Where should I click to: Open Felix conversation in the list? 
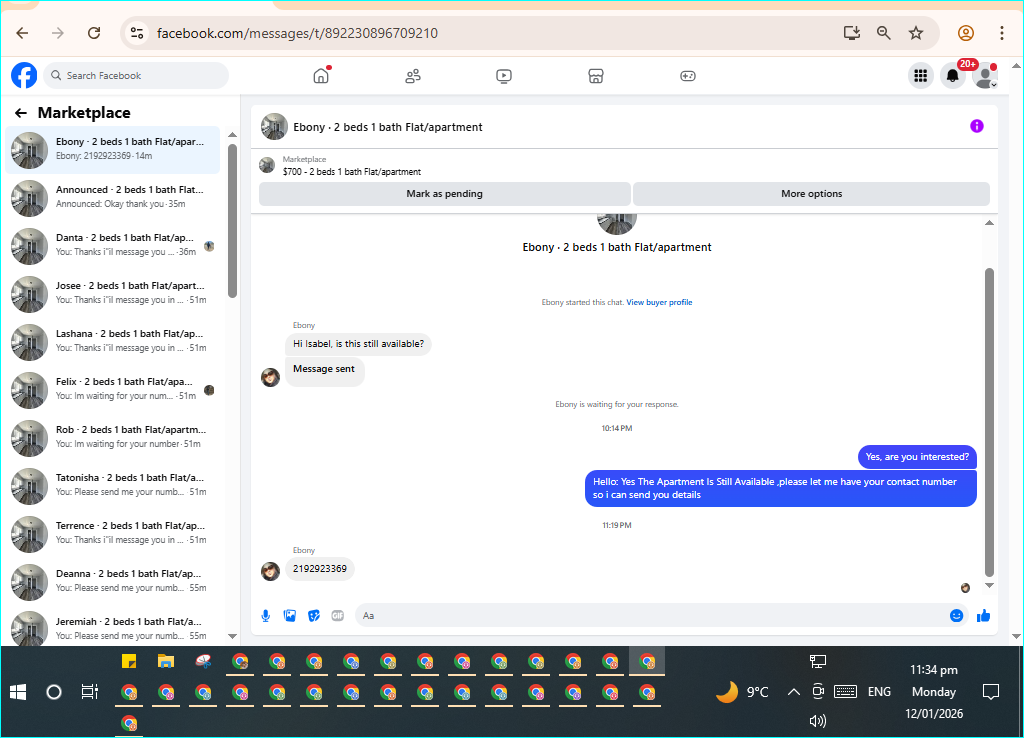click(112, 389)
